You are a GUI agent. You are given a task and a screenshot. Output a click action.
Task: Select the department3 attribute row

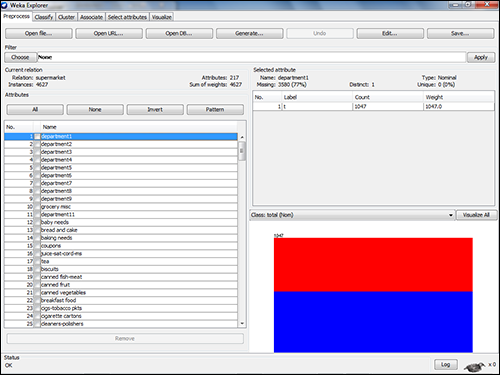click(121, 152)
